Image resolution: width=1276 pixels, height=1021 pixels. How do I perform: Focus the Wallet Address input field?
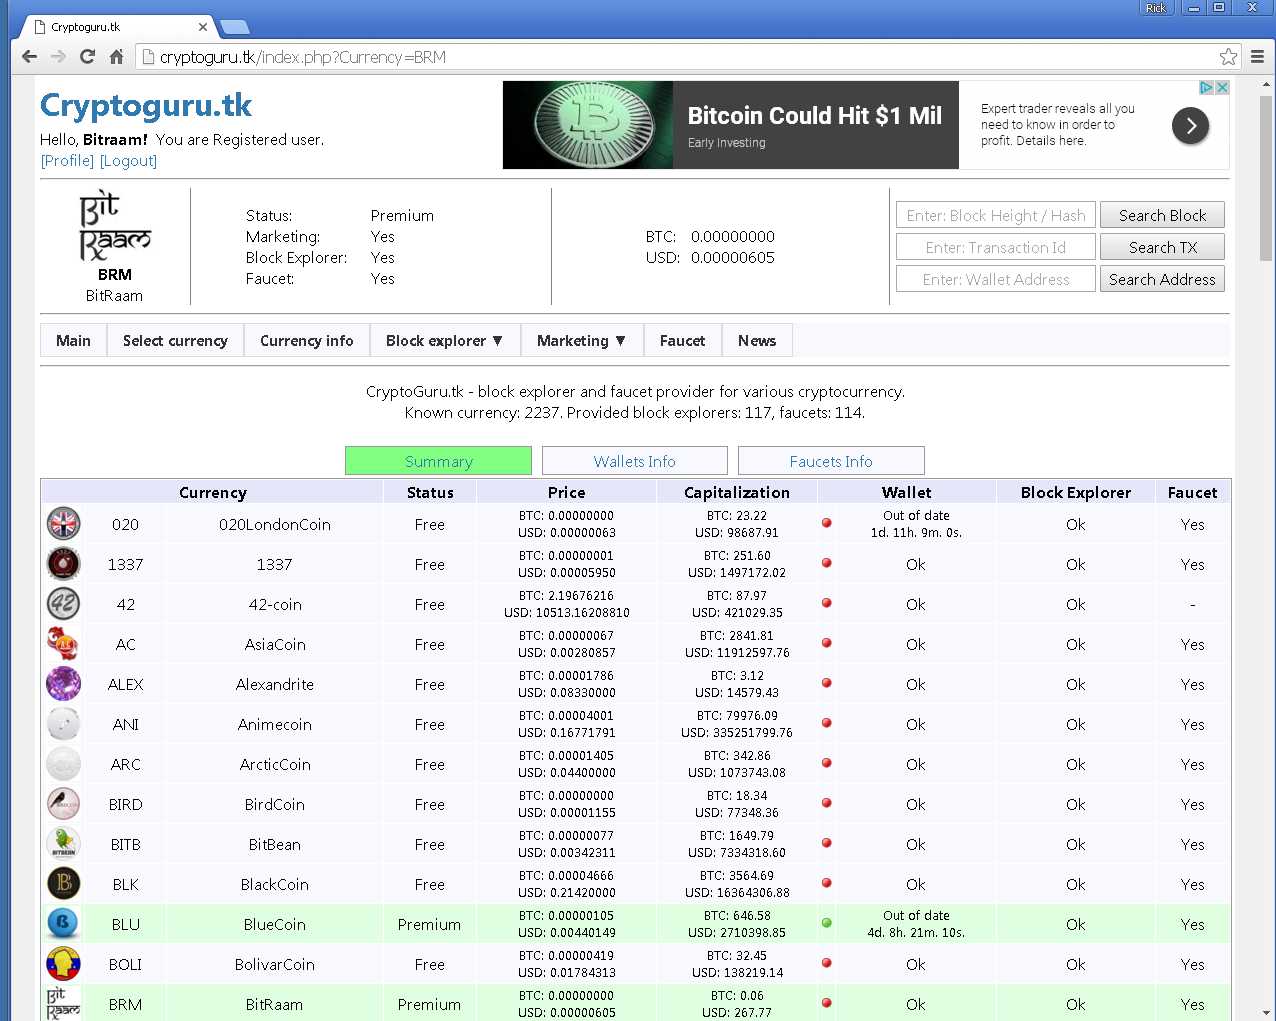click(x=996, y=279)
